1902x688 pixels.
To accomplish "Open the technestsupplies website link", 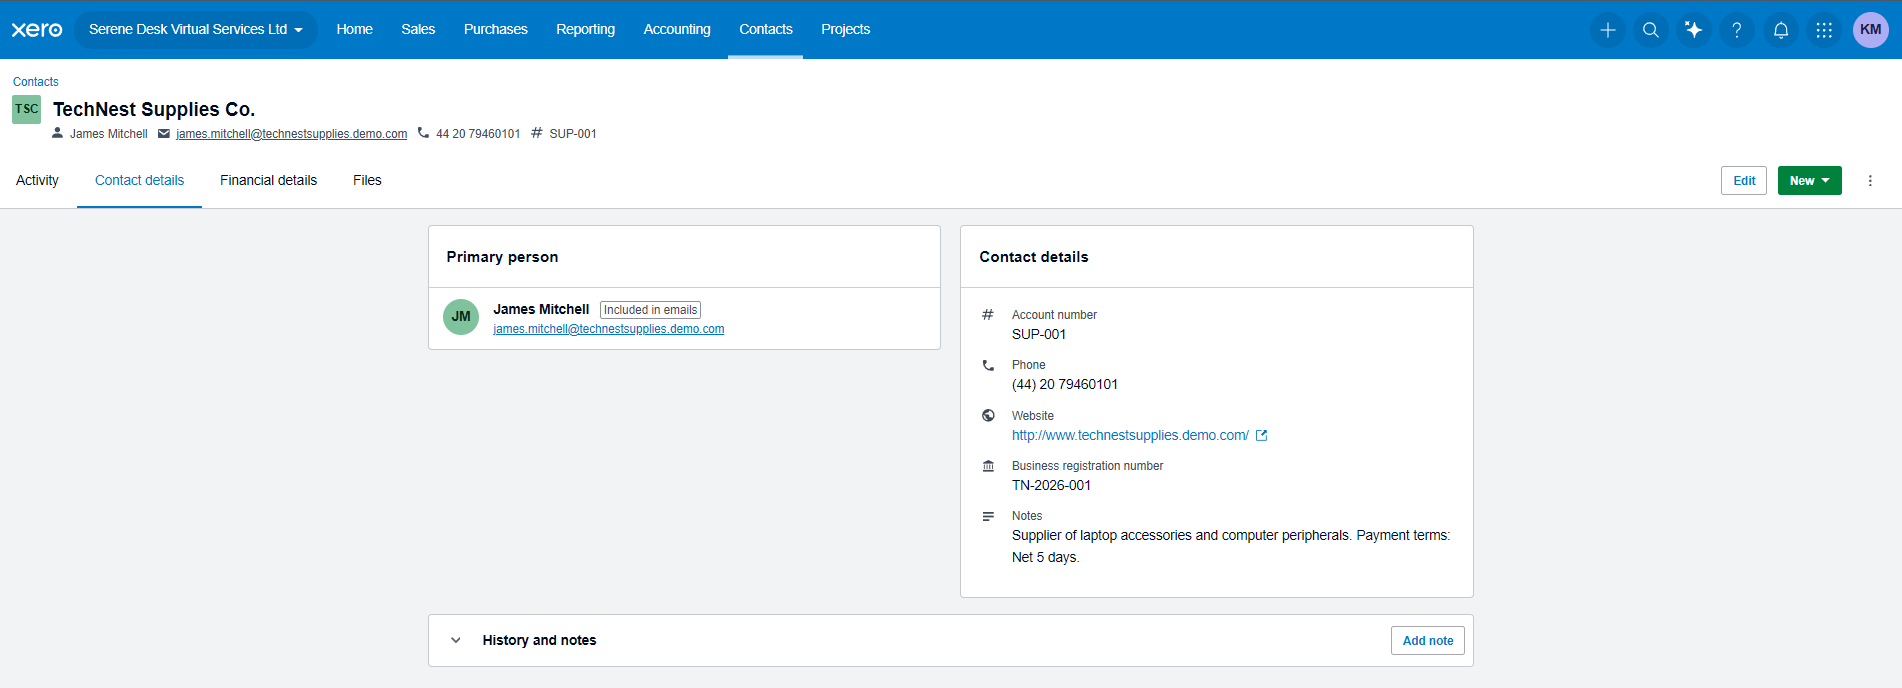I will (x=1130, y=435).
